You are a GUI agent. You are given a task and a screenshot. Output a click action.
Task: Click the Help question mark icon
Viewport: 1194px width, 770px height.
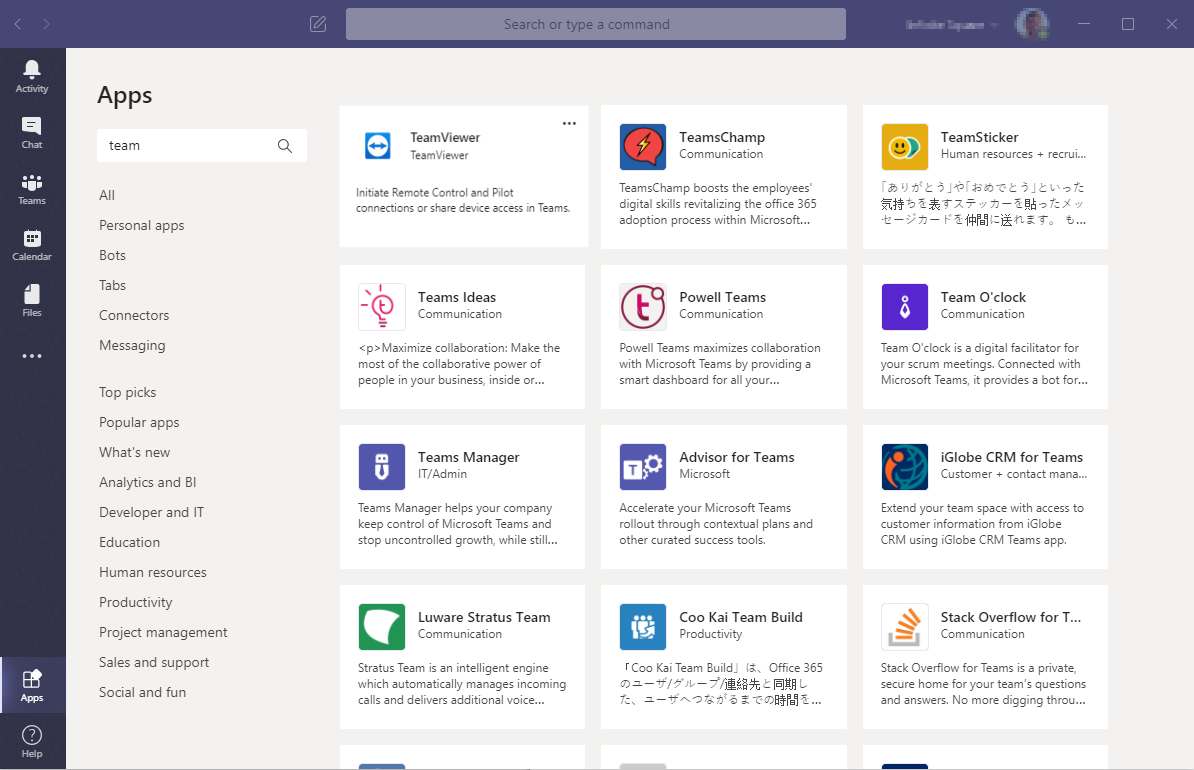[32, 741]
